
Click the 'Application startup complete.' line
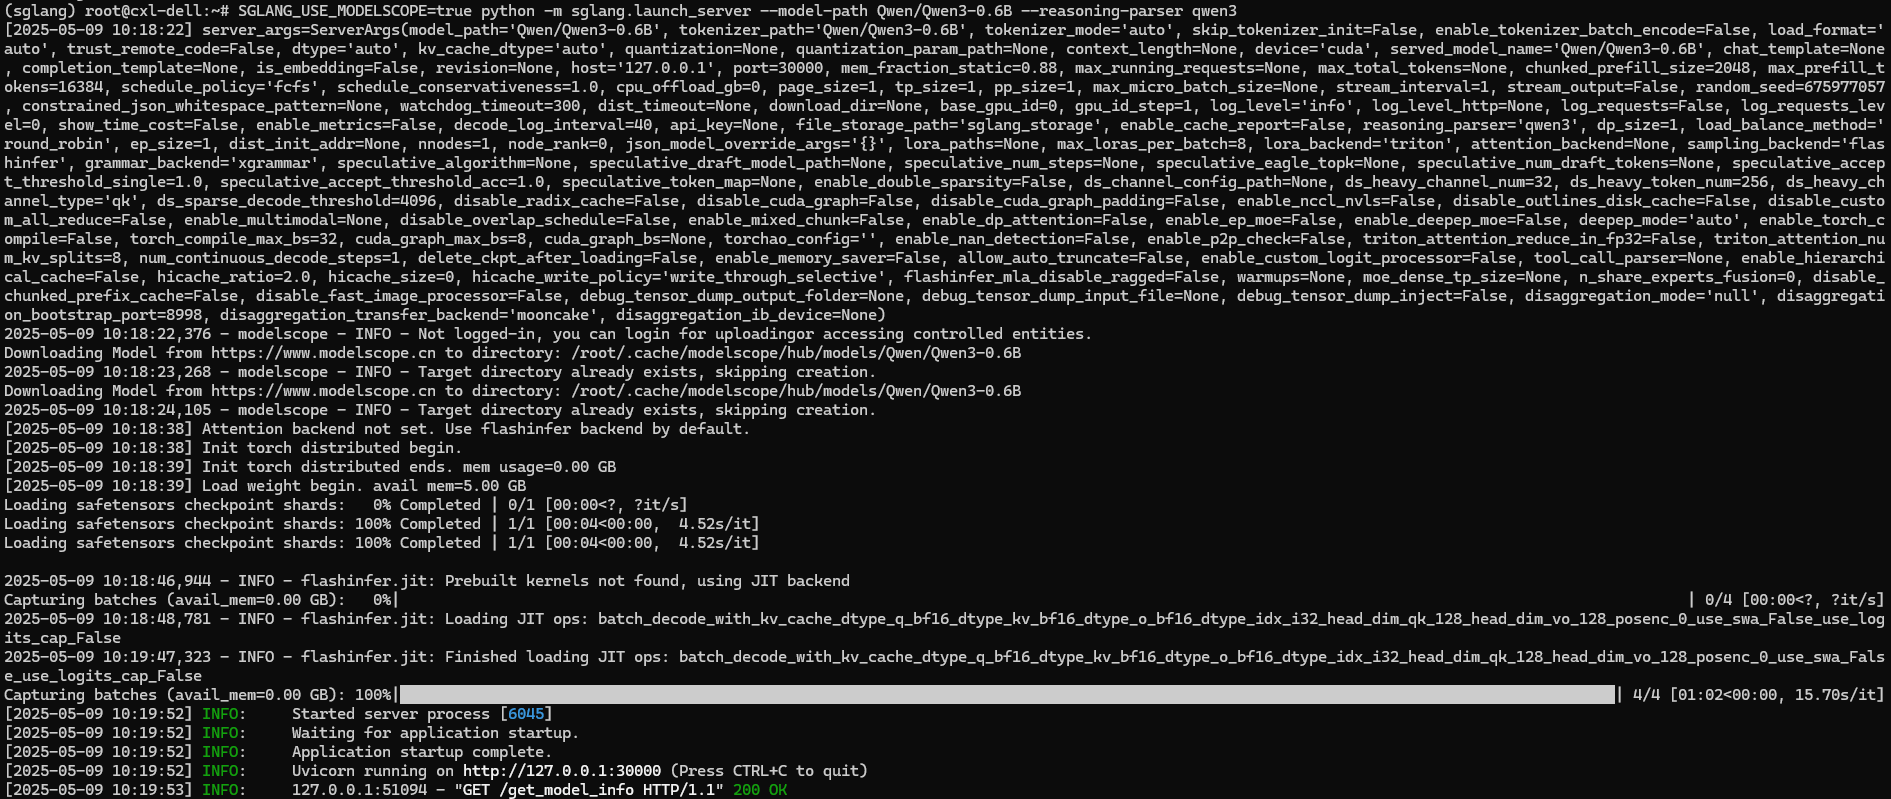click(422, 752)
